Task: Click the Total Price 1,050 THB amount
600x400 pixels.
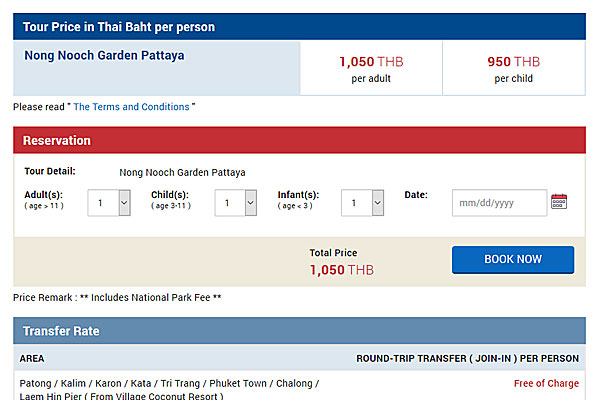Action: pyautogui.click(x=342, y=270)
